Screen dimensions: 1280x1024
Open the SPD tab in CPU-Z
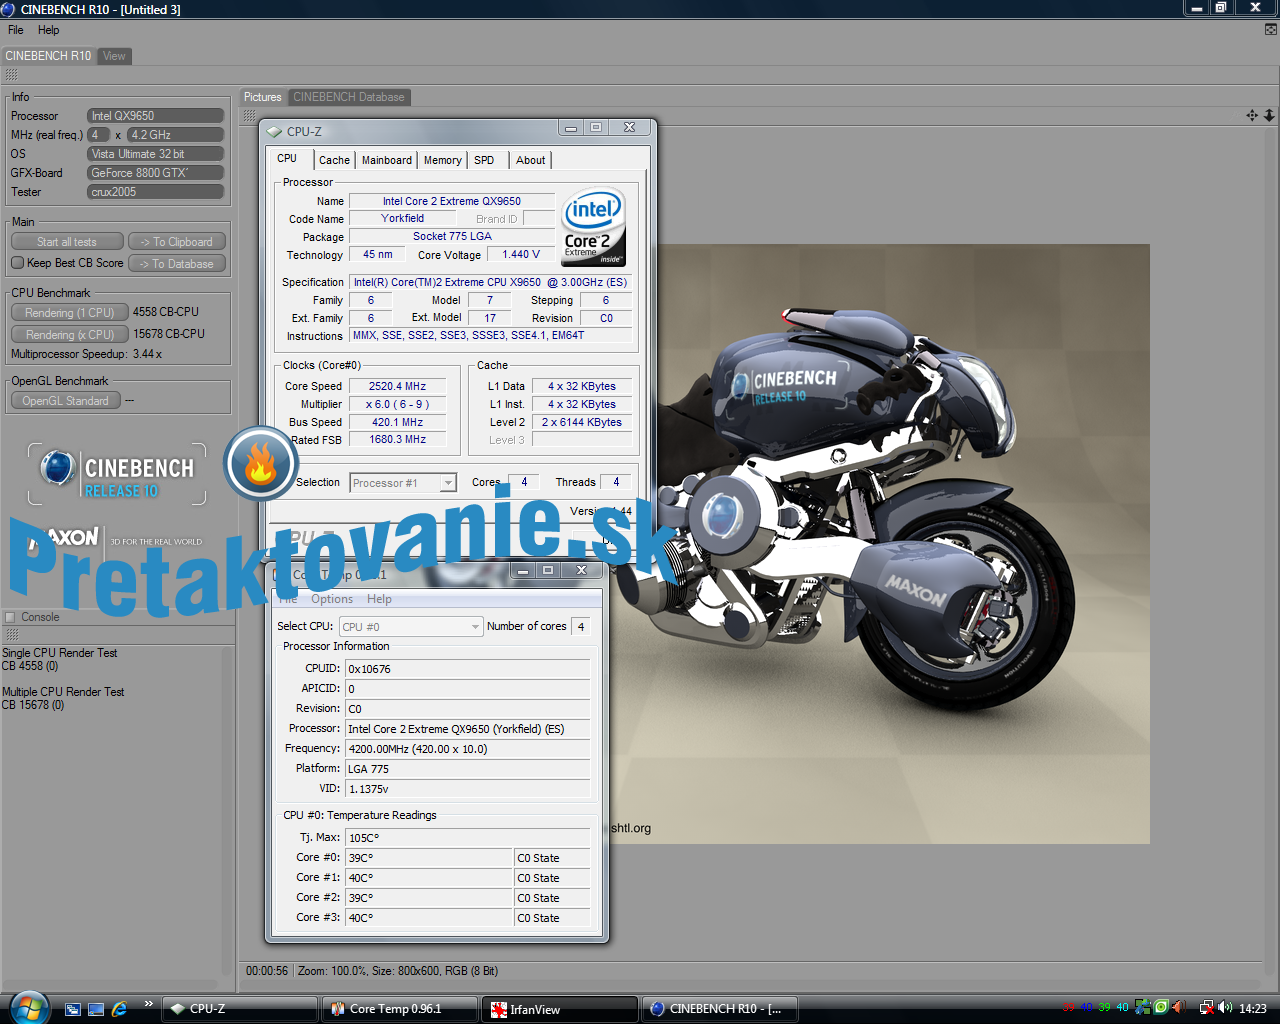485,160
